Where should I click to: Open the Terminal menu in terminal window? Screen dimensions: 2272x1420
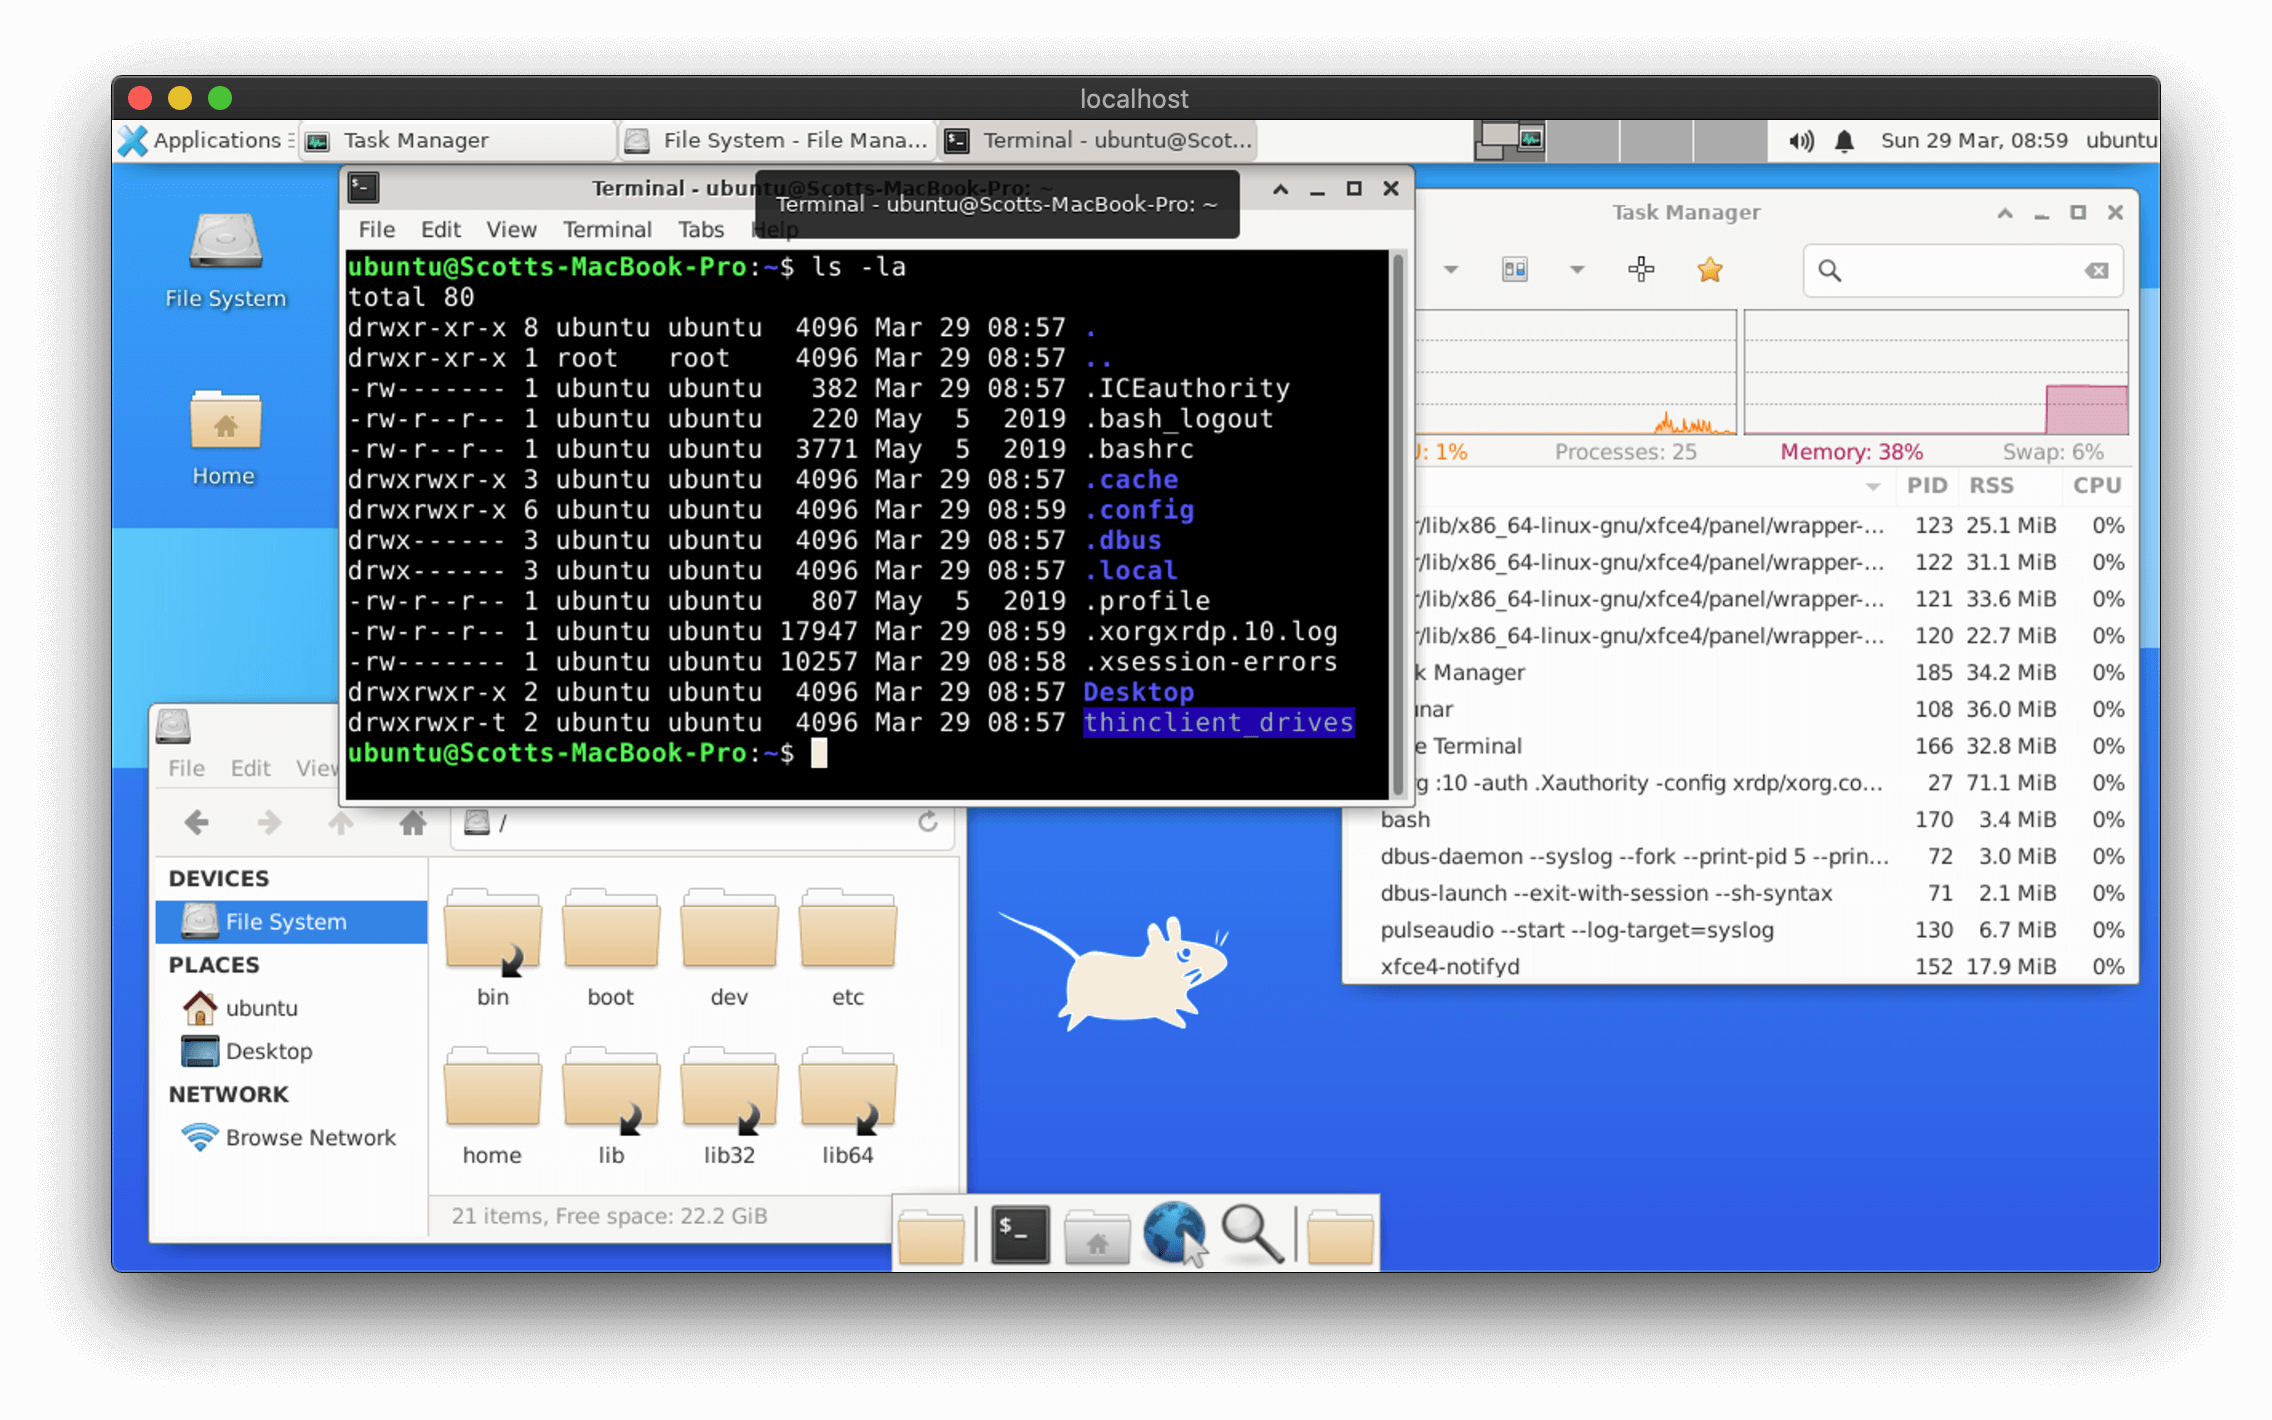pos(606,230)
